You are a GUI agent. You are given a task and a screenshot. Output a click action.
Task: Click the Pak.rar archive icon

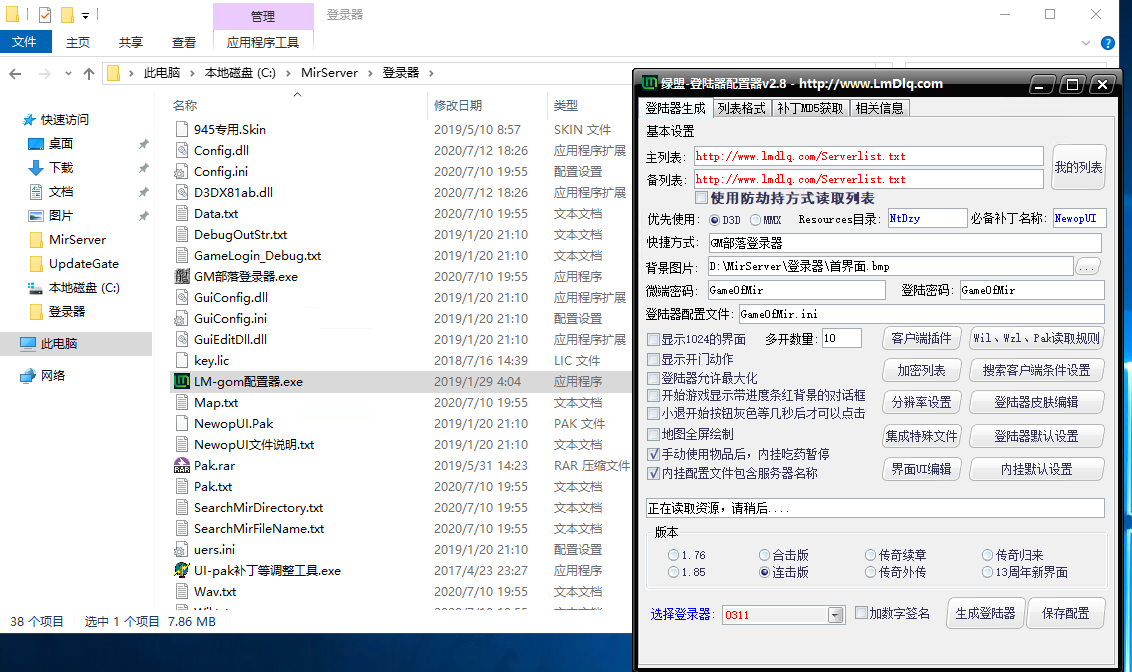(182, 466)
